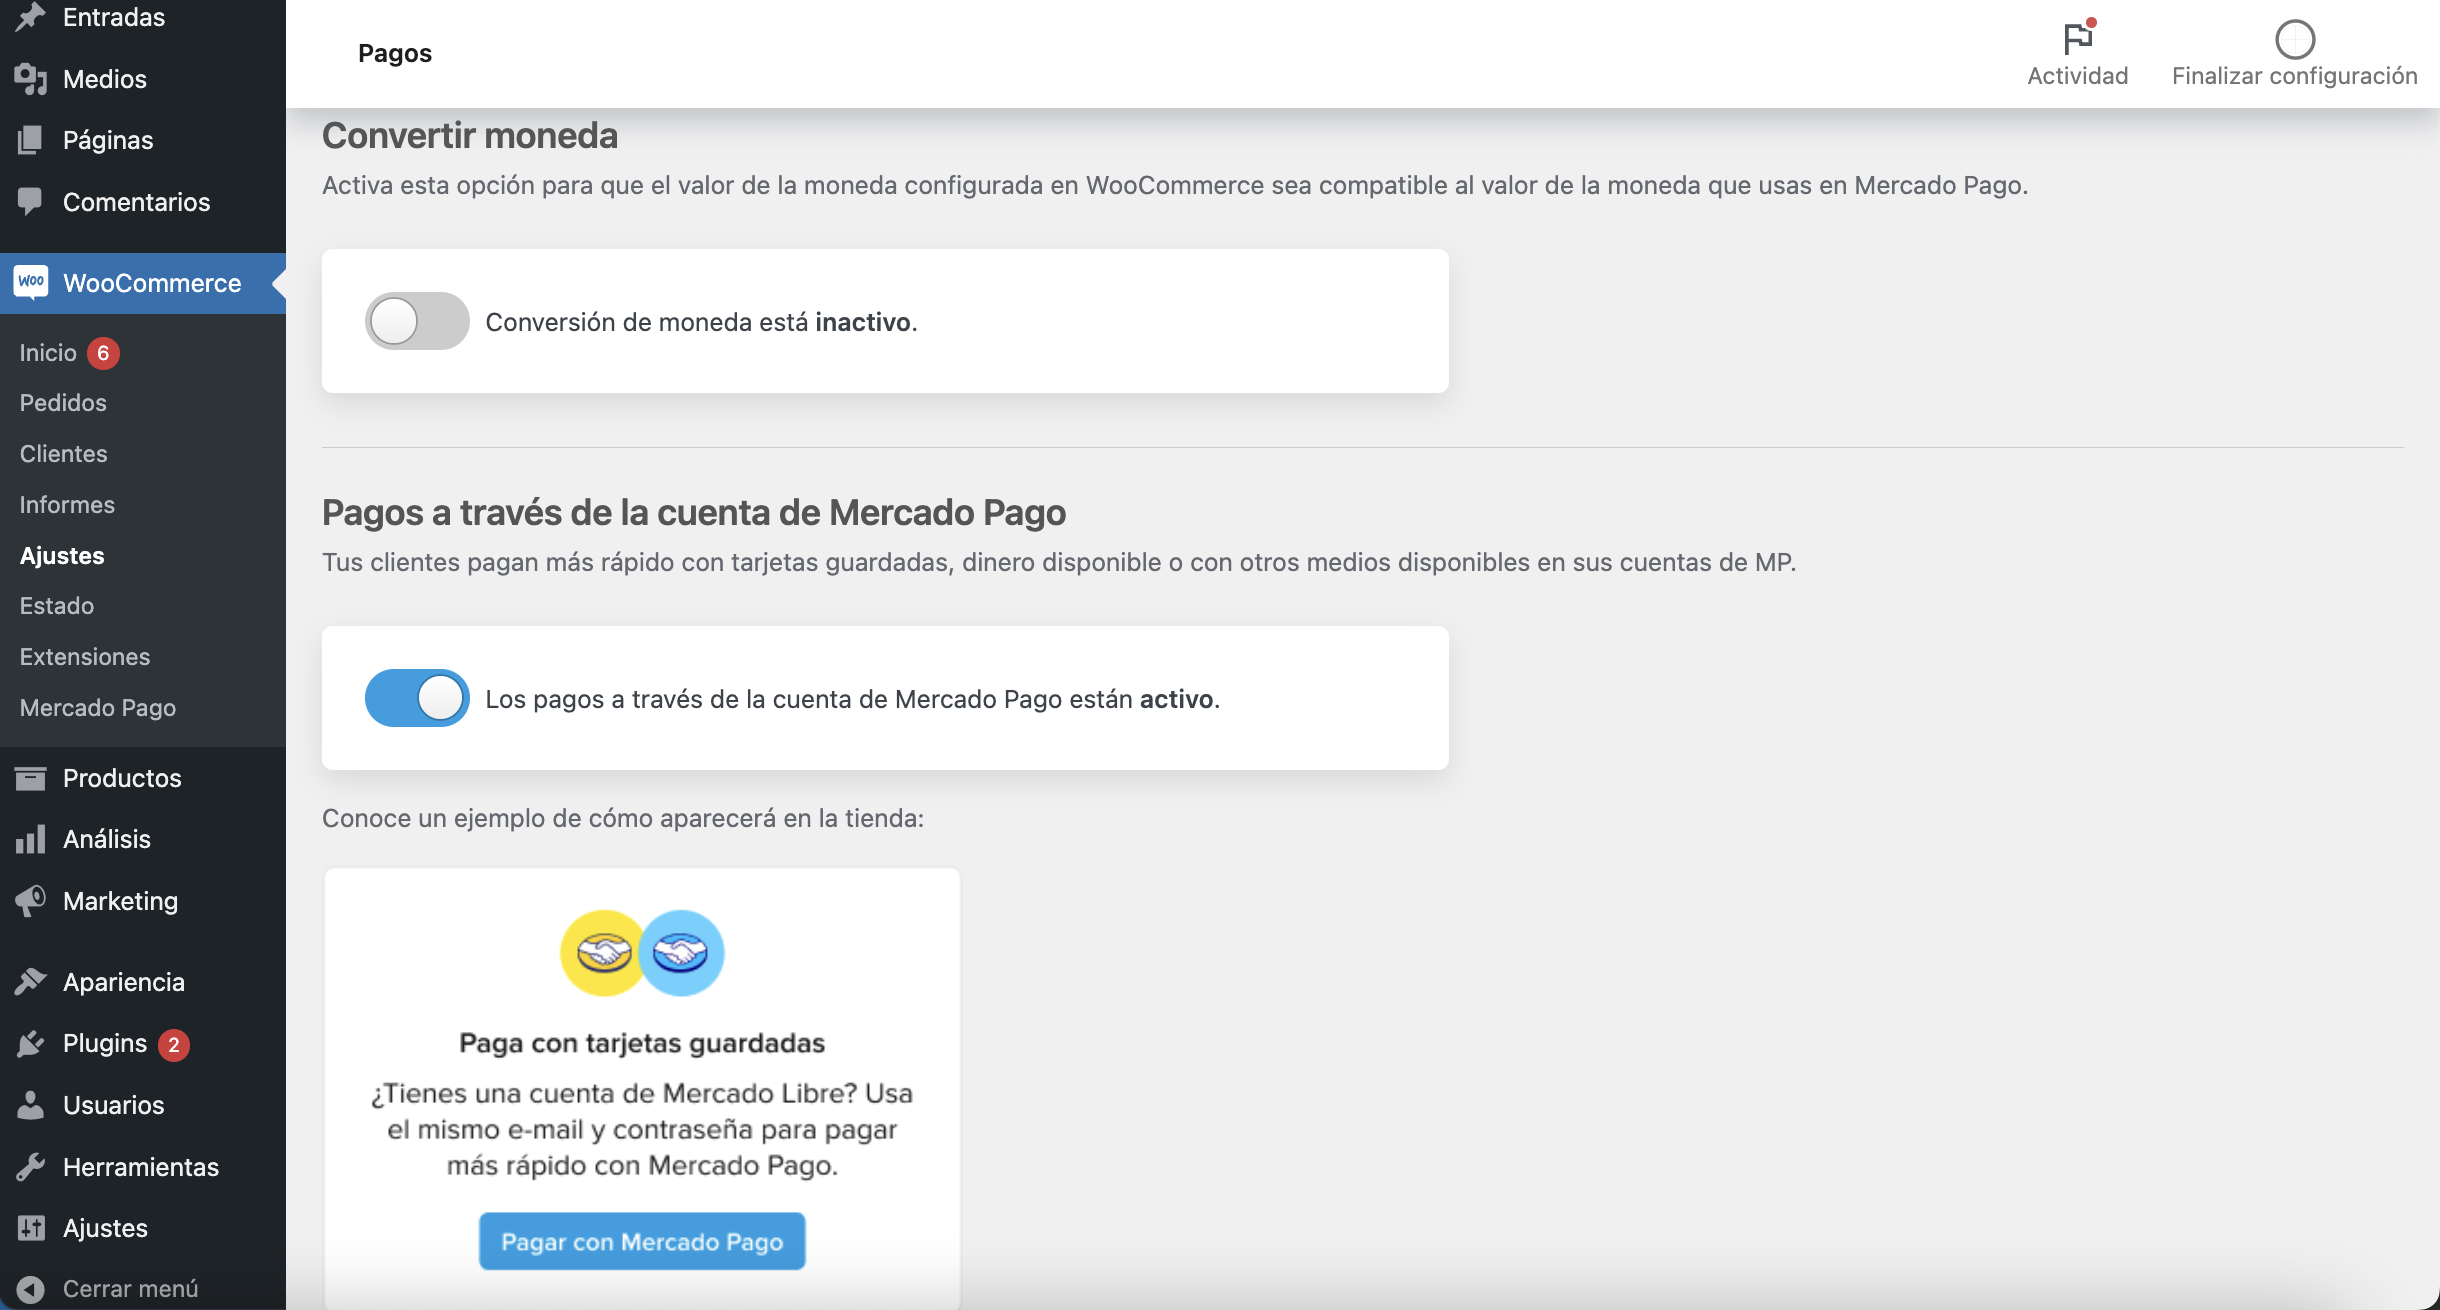Image resolution: width=2440 pixels, height=1310 pixels.
Task: Click the yellow Mercado Libre handshake logo
Action: click(x=602, y=952)
